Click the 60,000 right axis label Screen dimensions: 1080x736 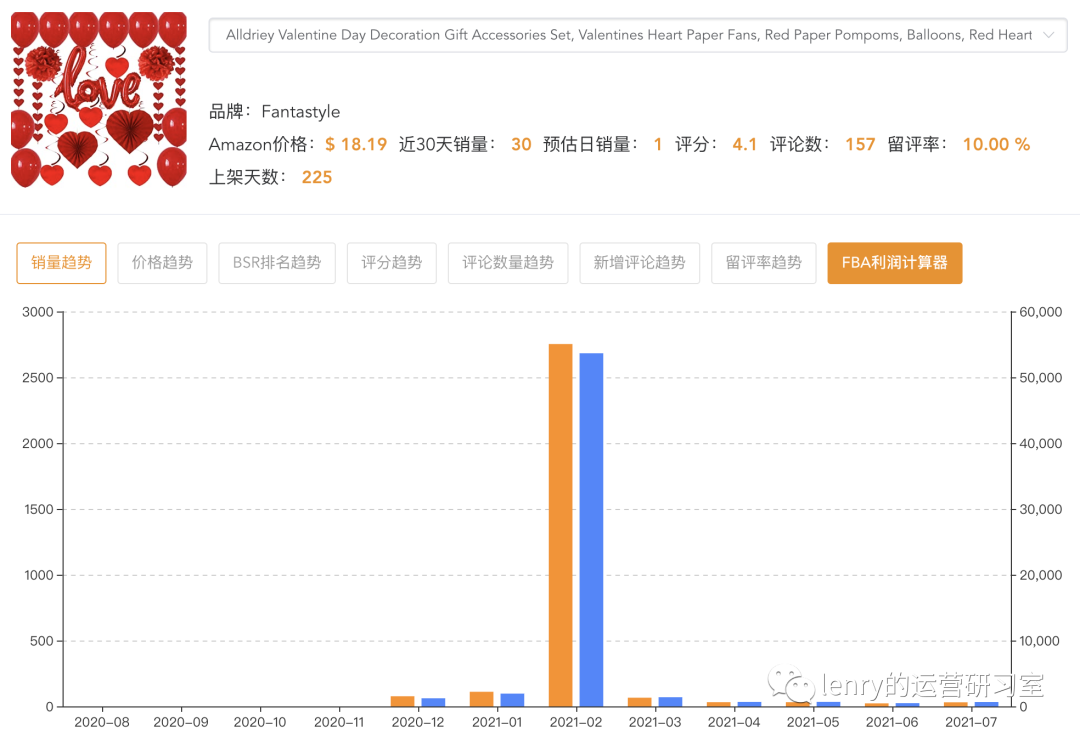click(x=1041, y=312)
